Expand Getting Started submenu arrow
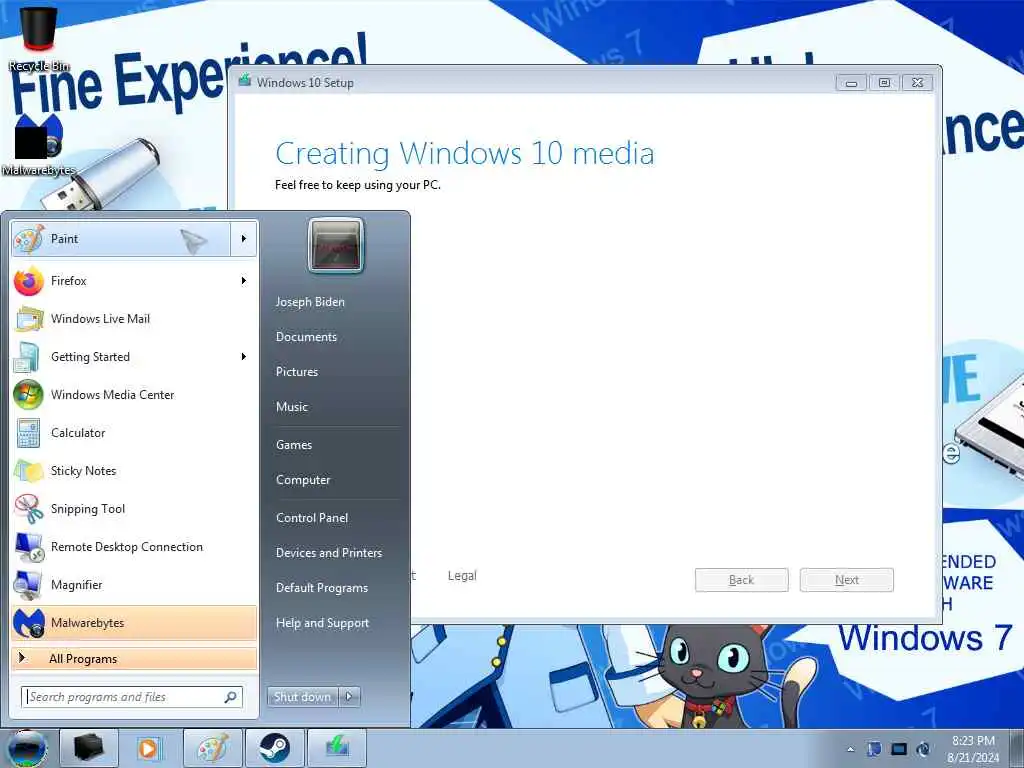The image size is (1024, 768). click(244, 357)
